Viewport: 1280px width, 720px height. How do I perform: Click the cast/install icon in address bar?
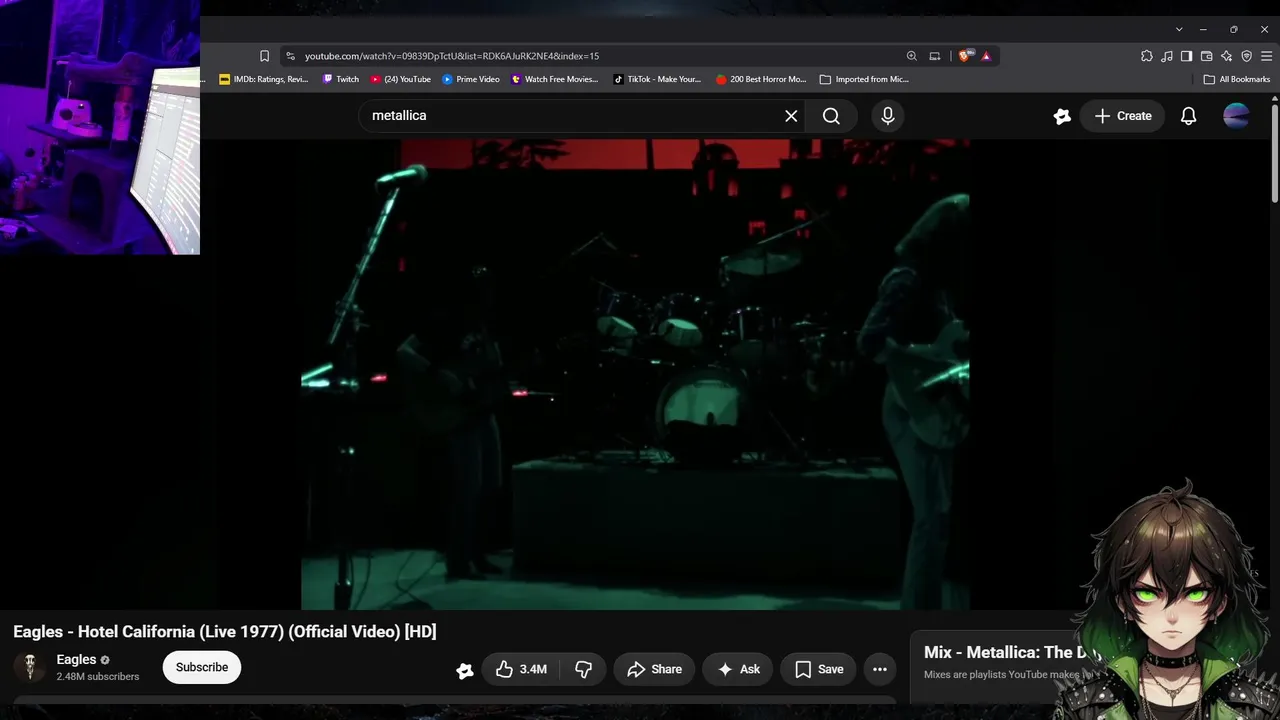point(935,56)
